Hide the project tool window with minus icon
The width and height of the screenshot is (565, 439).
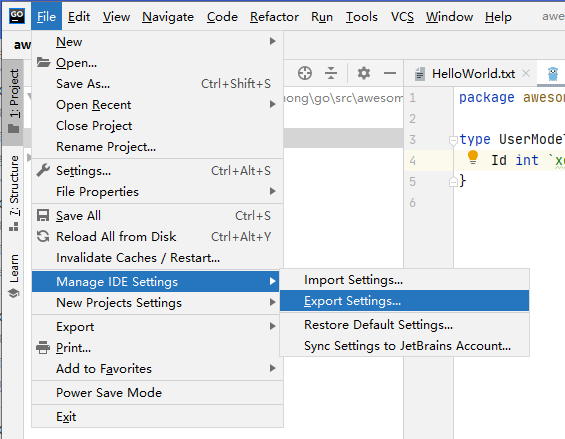pyautogui.click(x=390, y=73)
